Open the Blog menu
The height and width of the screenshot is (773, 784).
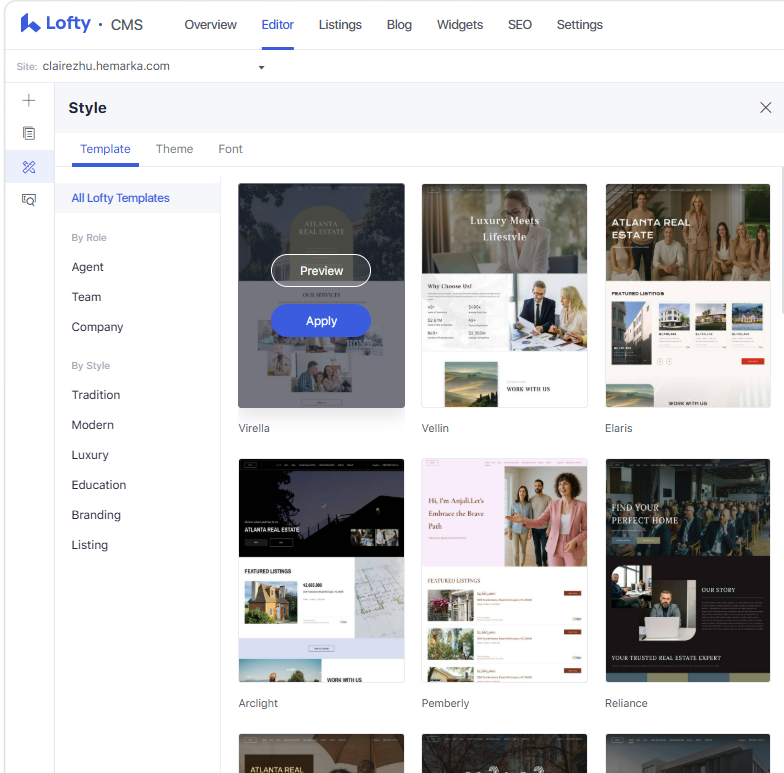[x=399, y=24]
